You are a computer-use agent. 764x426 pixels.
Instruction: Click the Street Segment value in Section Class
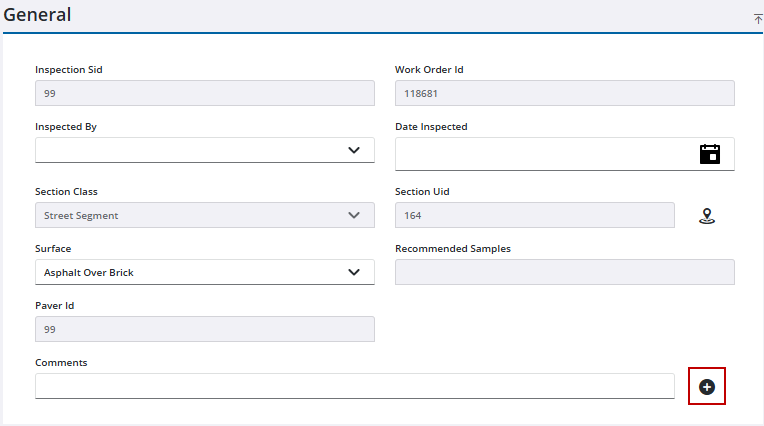point(82,215)
